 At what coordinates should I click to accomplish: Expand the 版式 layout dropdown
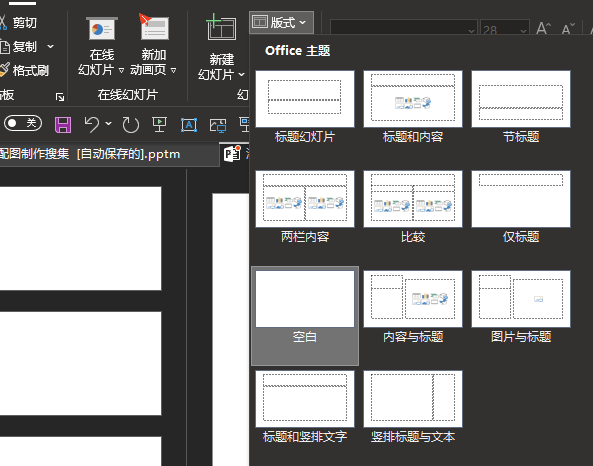[x=281, y=22]
